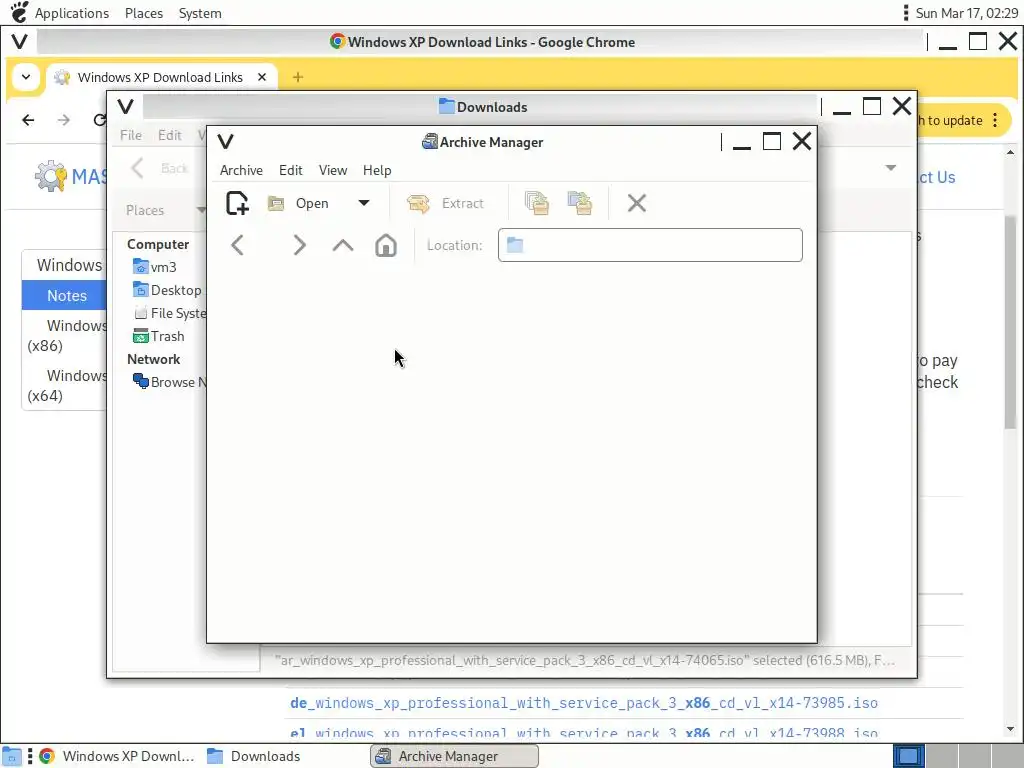Select the first workspace switcher box

908,756
